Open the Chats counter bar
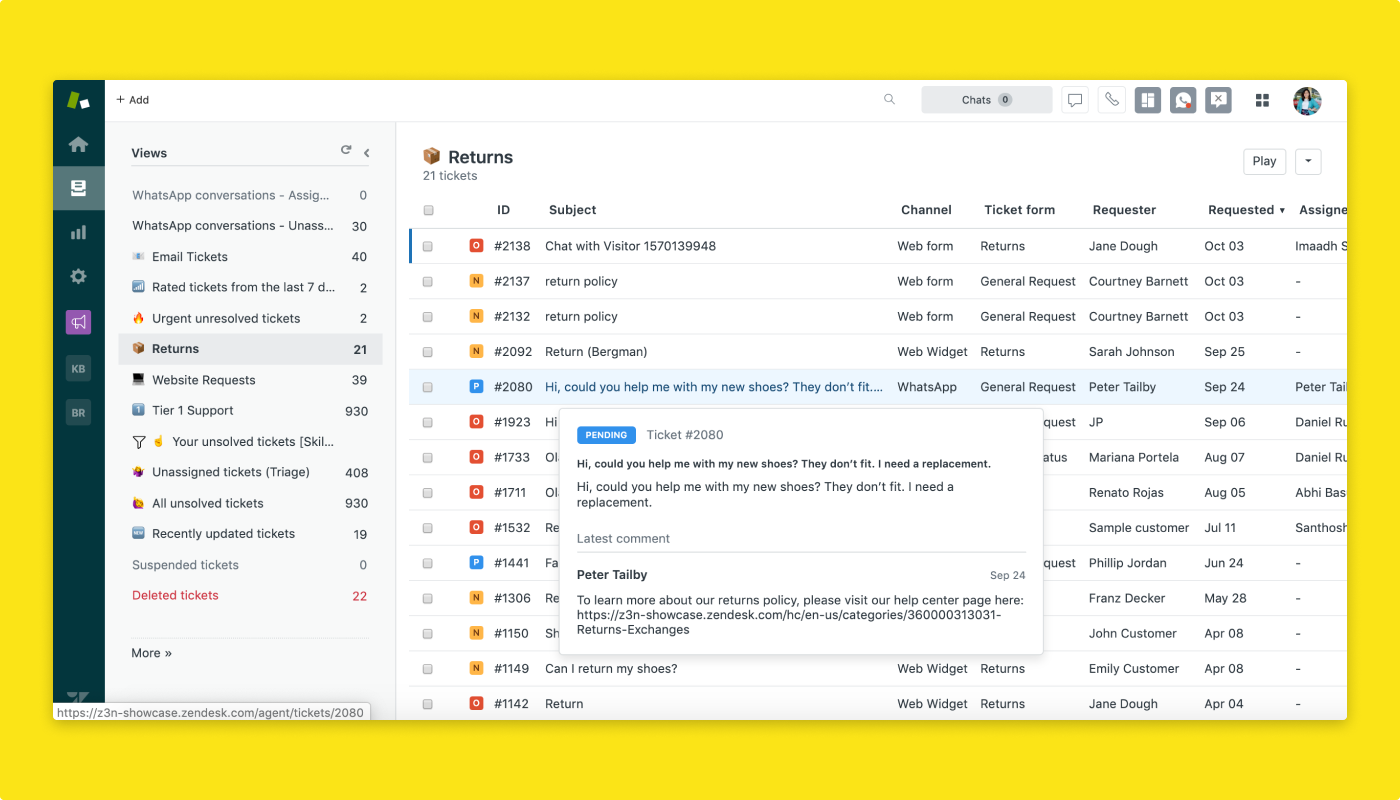This screenshot has width=1400, height=800. click(986, 100)
